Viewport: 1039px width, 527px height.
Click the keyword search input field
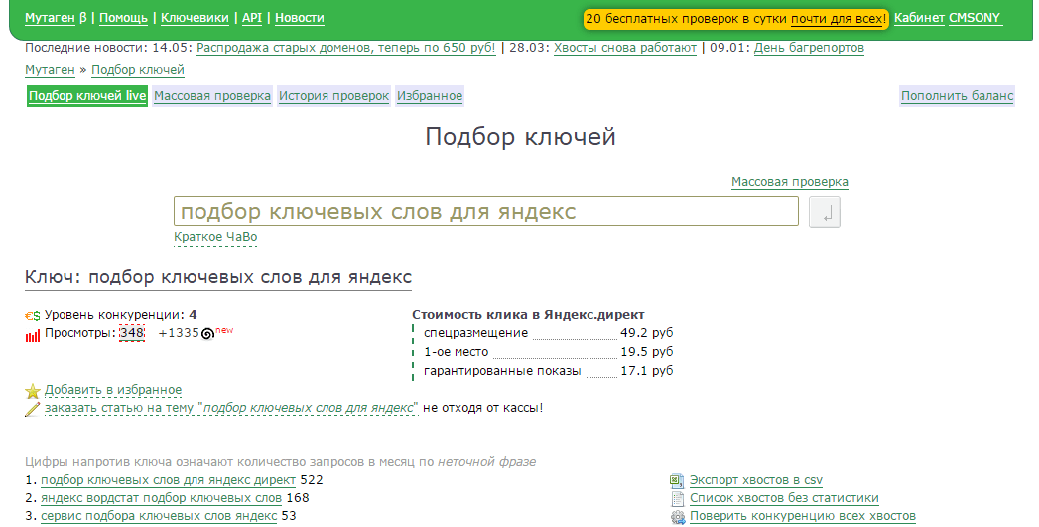[486, 212]
